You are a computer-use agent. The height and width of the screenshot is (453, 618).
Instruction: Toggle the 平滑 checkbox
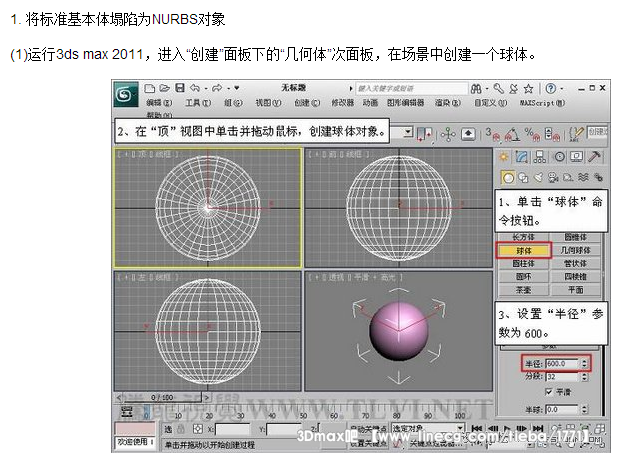click(x=549, y=391)
